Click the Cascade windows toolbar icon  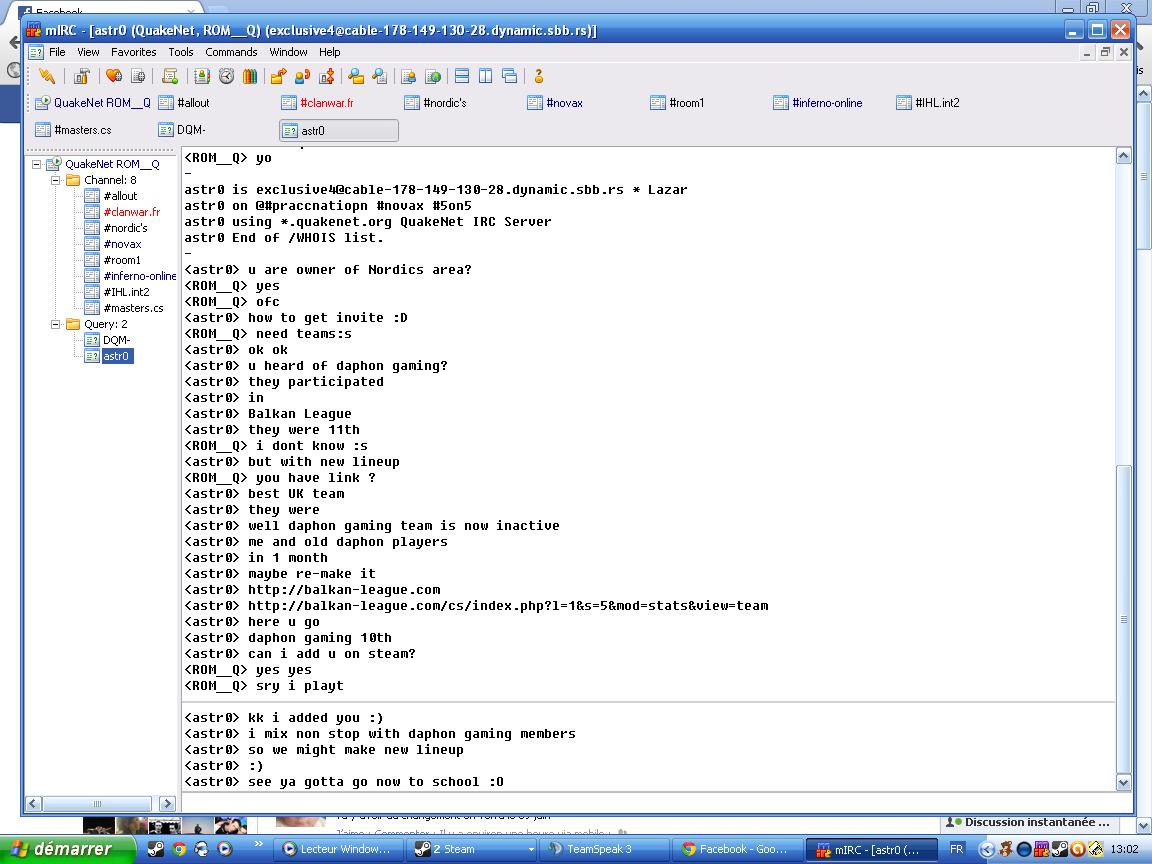coord(509,76)
